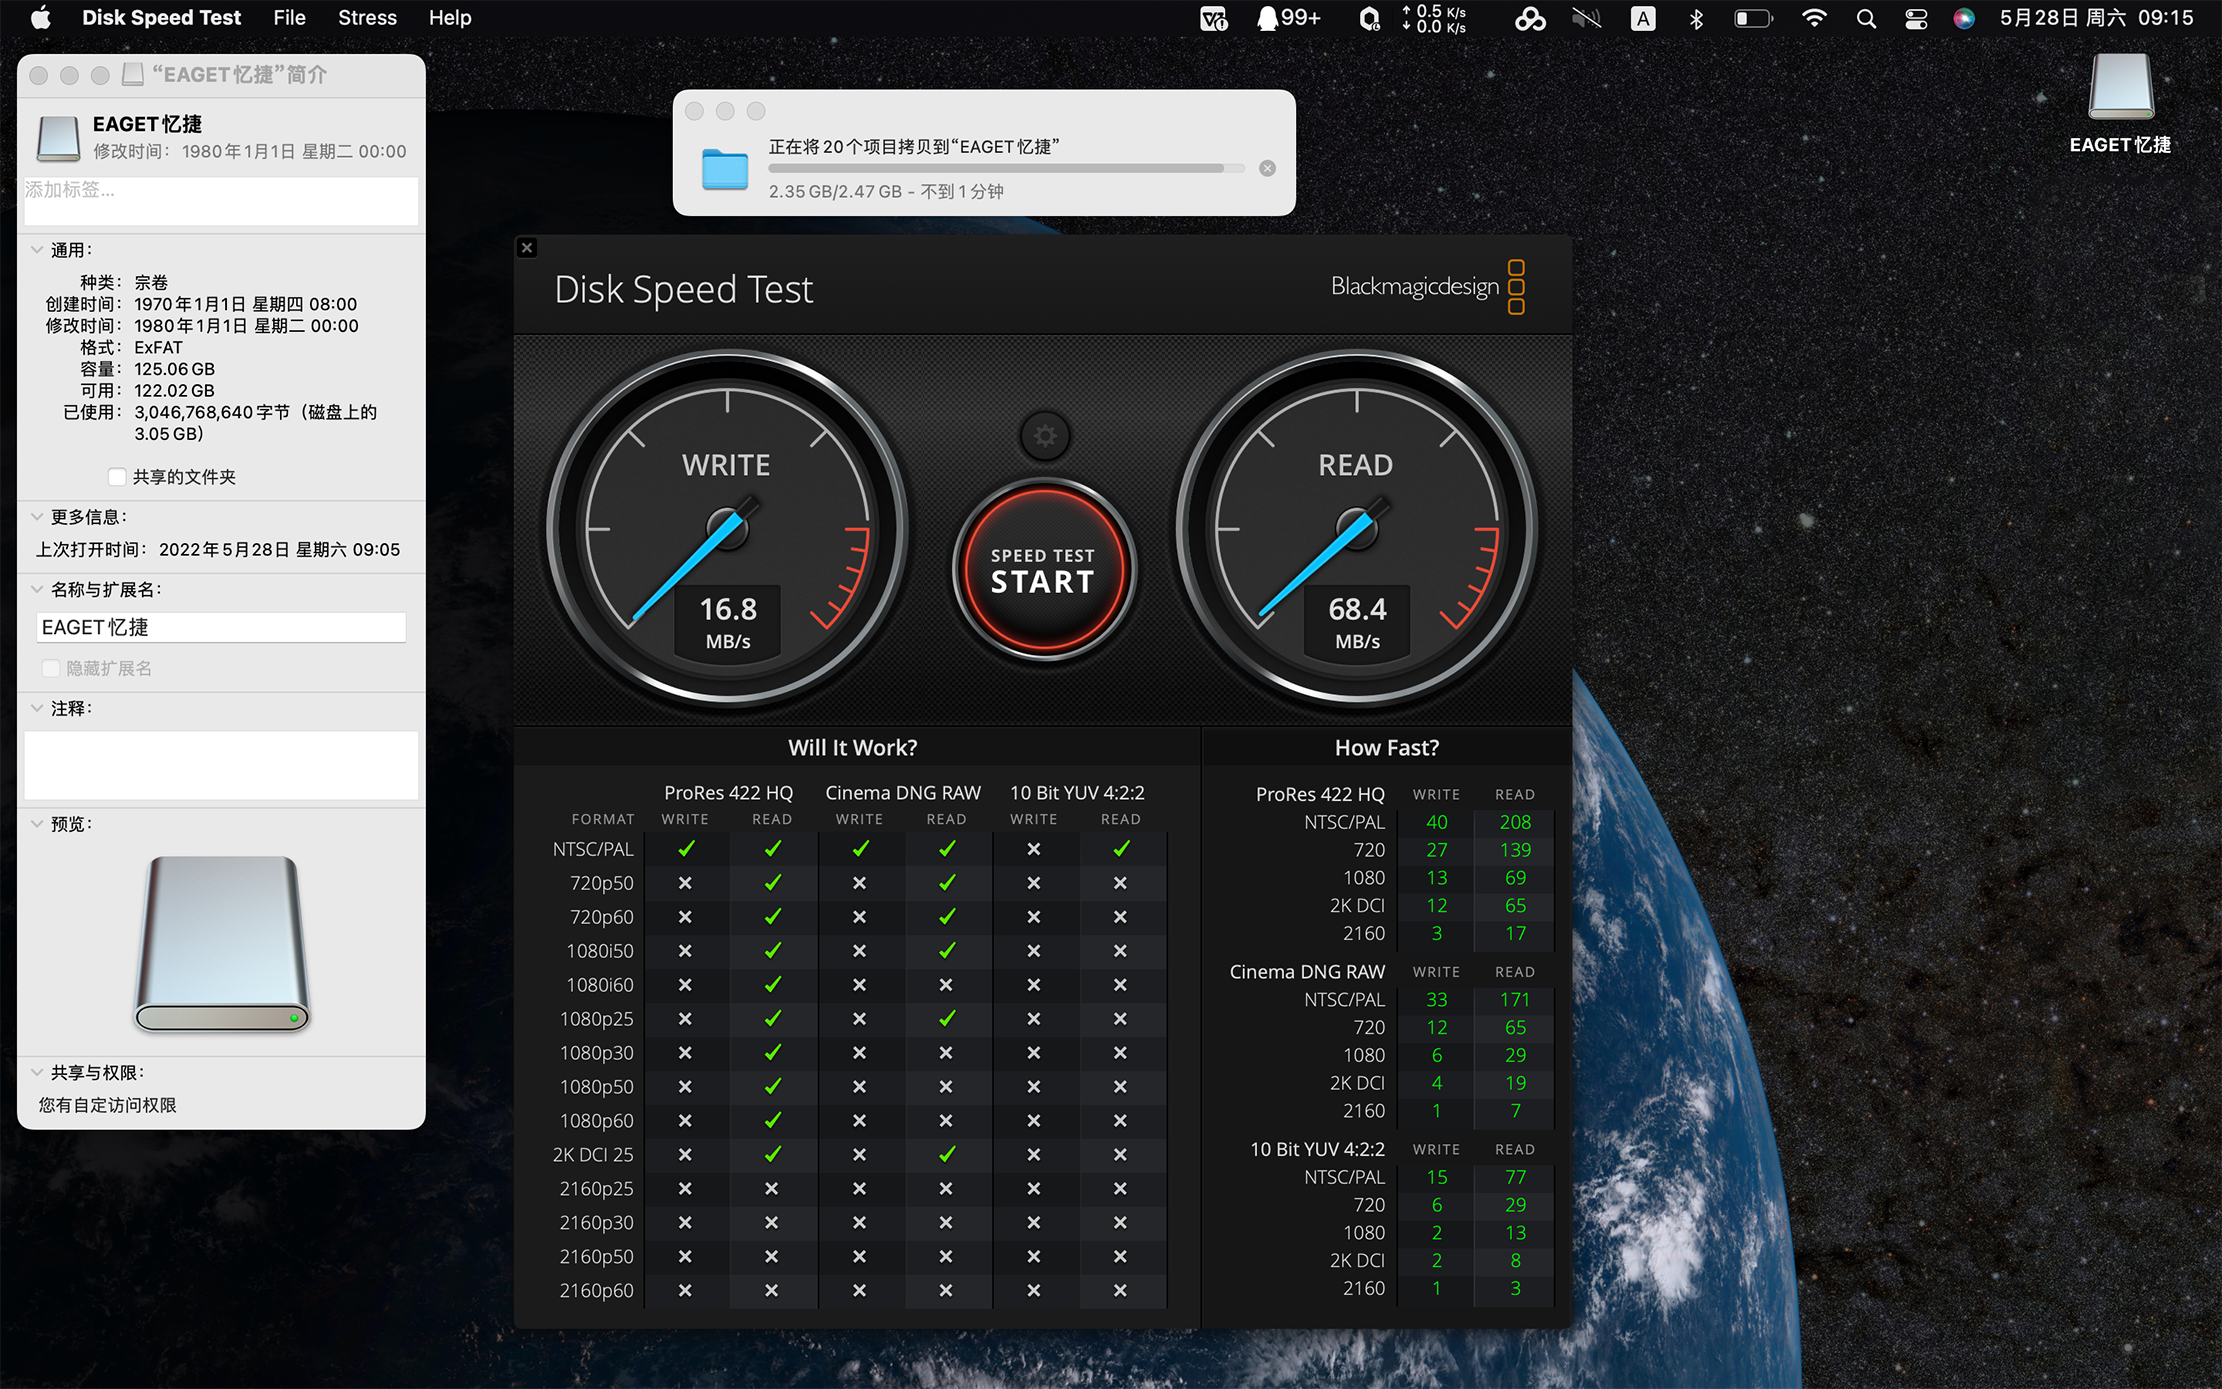Open the muted sound icon in menu bar
Screen dimensions: 2222x1389
click(1587, 18)
